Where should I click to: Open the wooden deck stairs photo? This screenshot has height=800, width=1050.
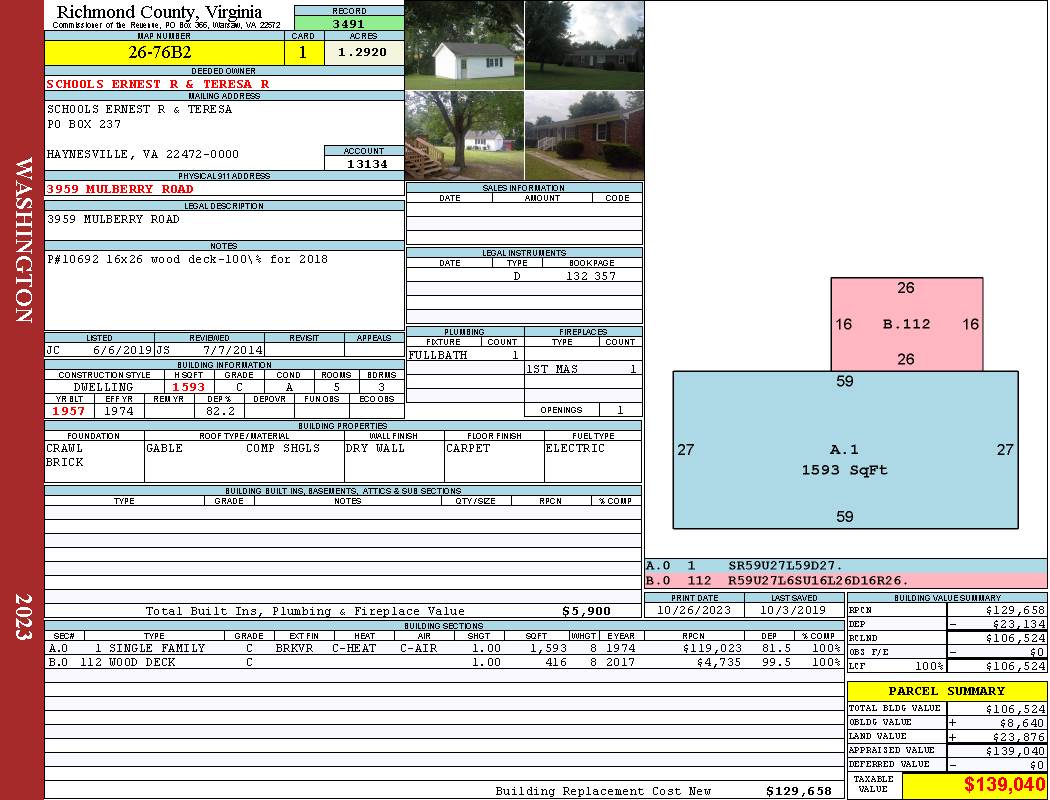pyautogui.click(x=464, y=136)
